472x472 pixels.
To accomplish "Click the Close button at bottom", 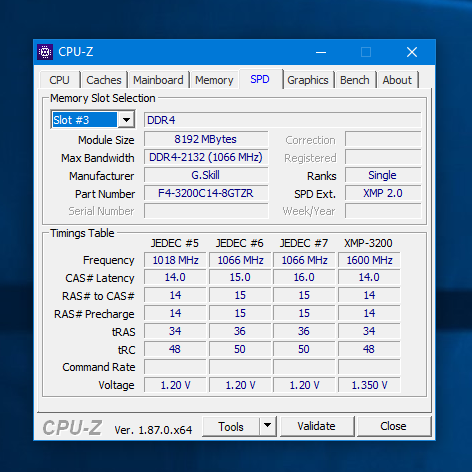I will pos(394,426).
